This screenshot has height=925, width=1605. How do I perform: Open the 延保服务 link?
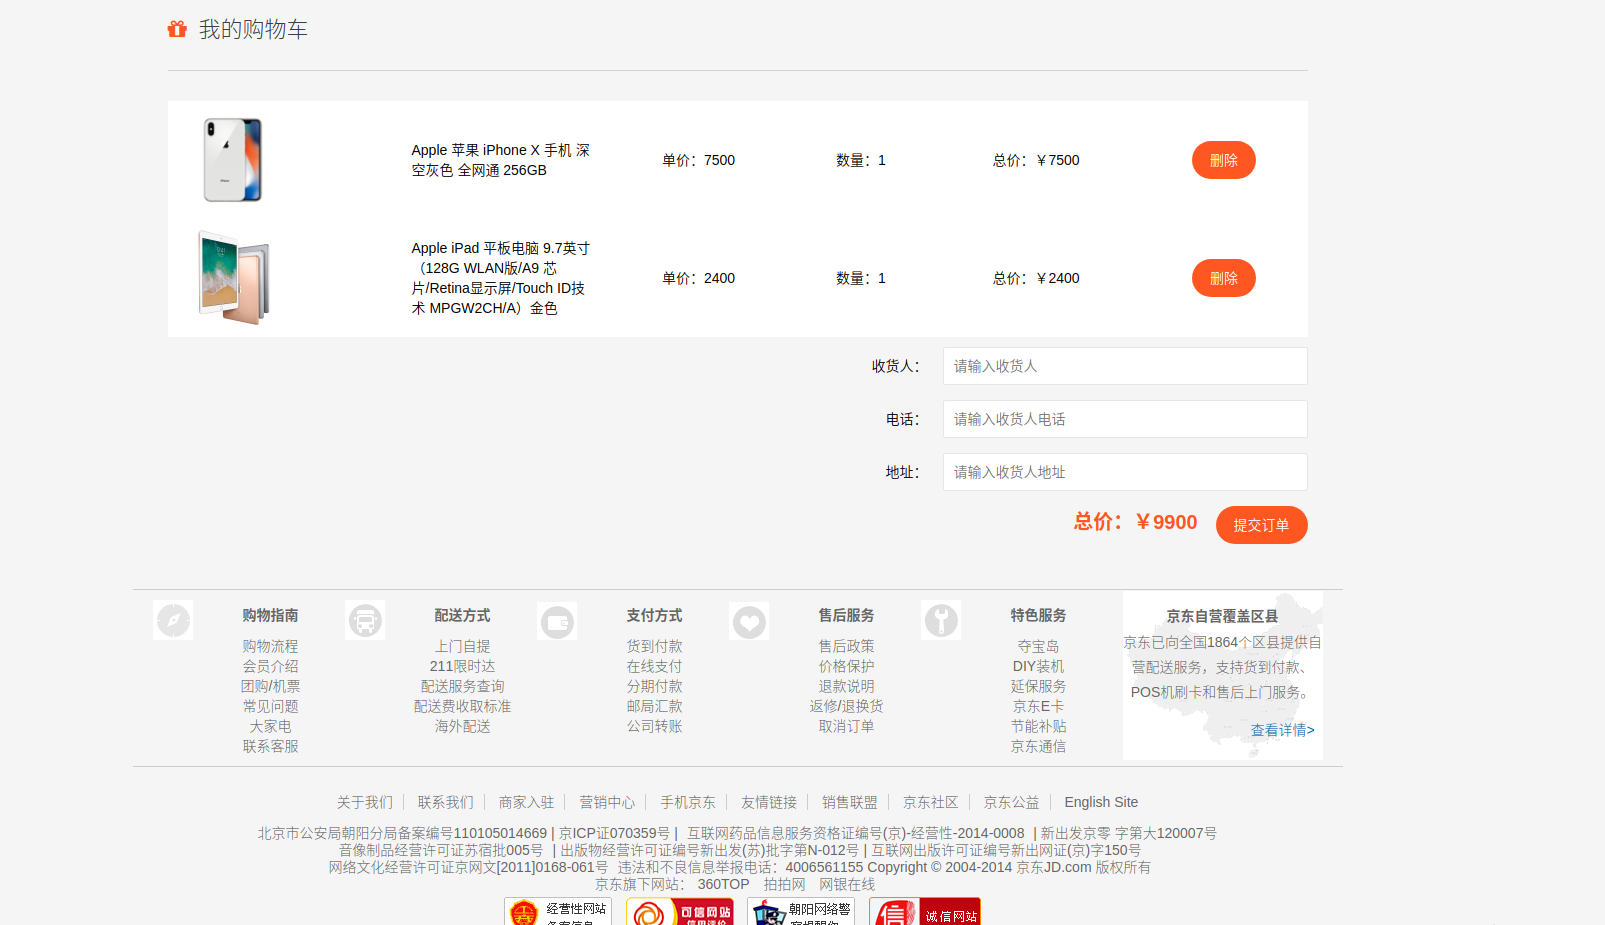click(1038, 686)
